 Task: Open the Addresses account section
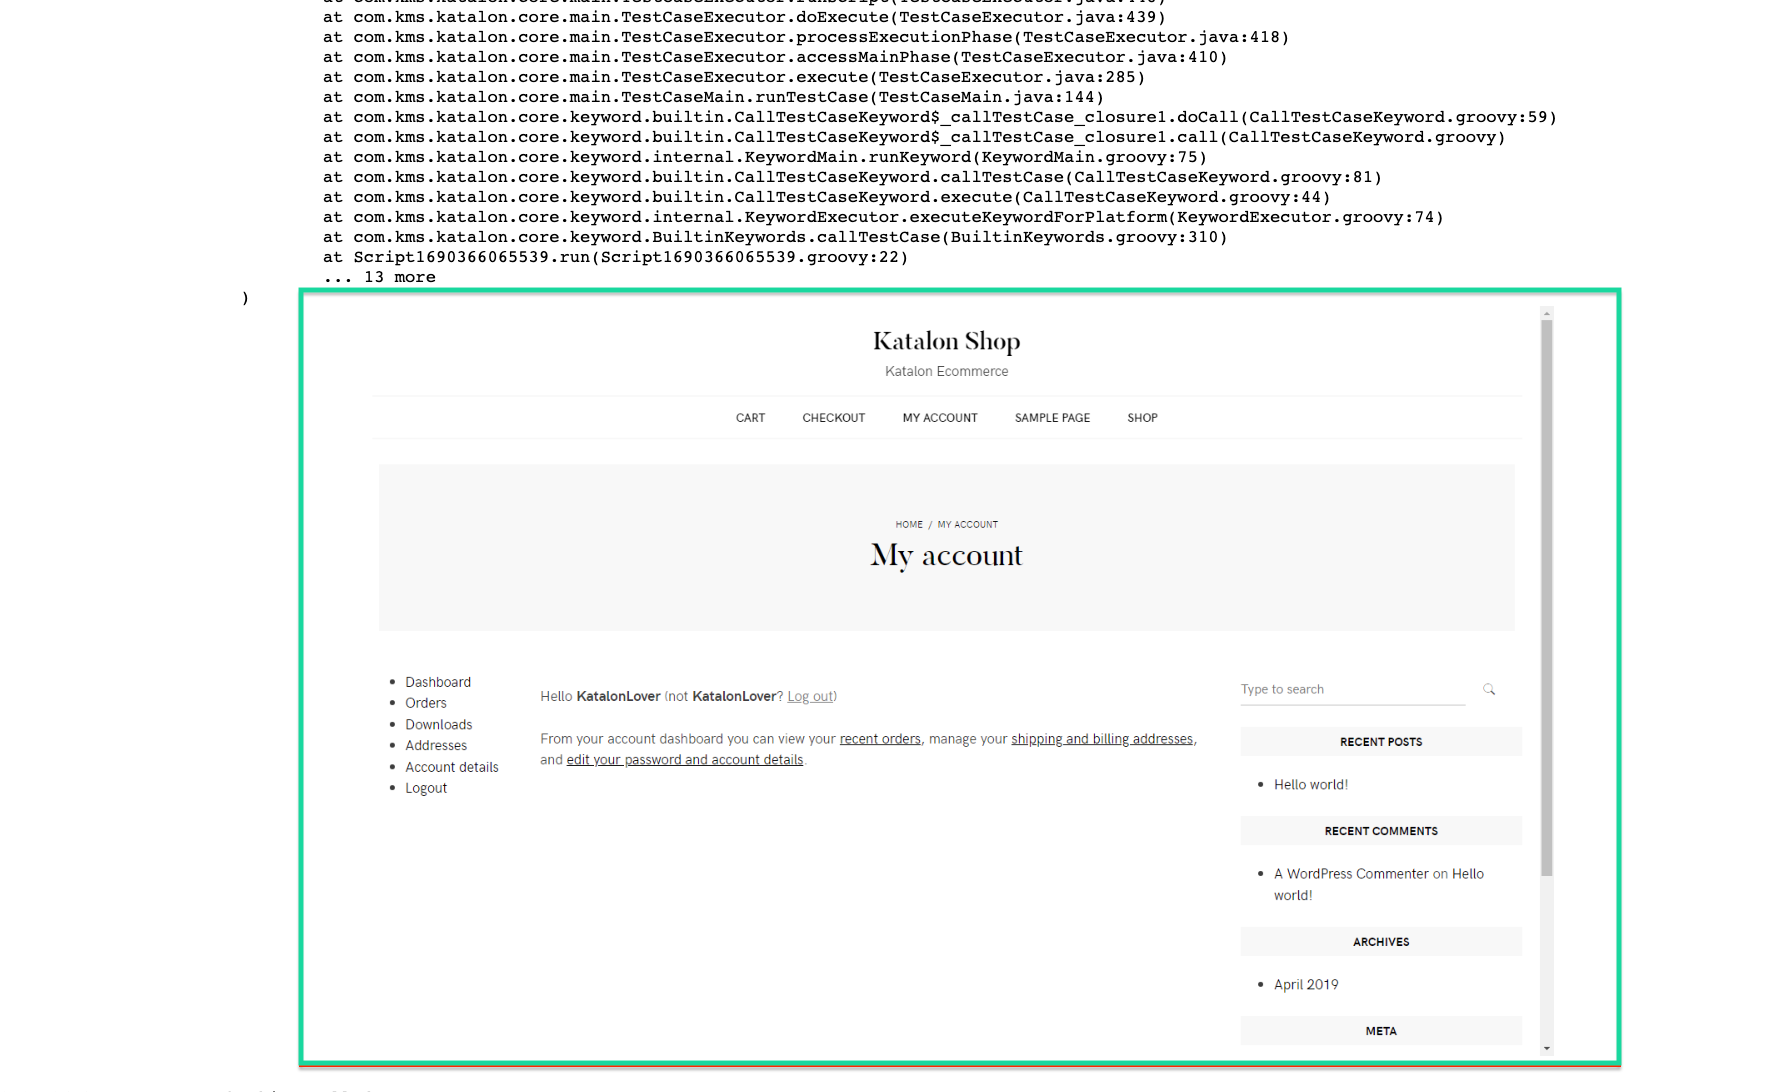click(x=435, y=745)
